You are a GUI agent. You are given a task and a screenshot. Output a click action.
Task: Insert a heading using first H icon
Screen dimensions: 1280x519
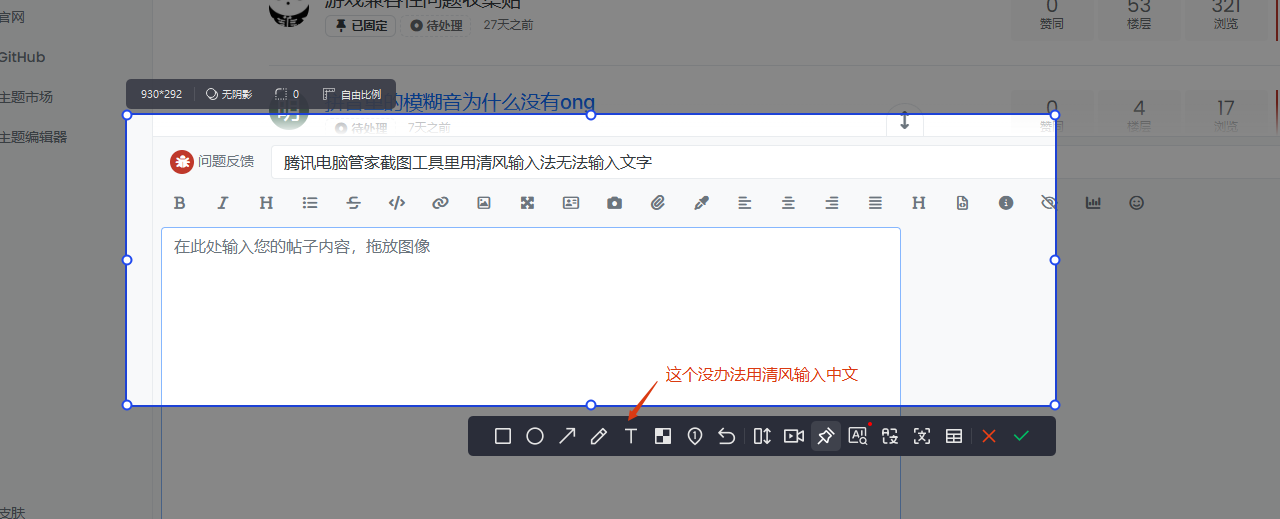pyautogui.click(x=266, y=203)
